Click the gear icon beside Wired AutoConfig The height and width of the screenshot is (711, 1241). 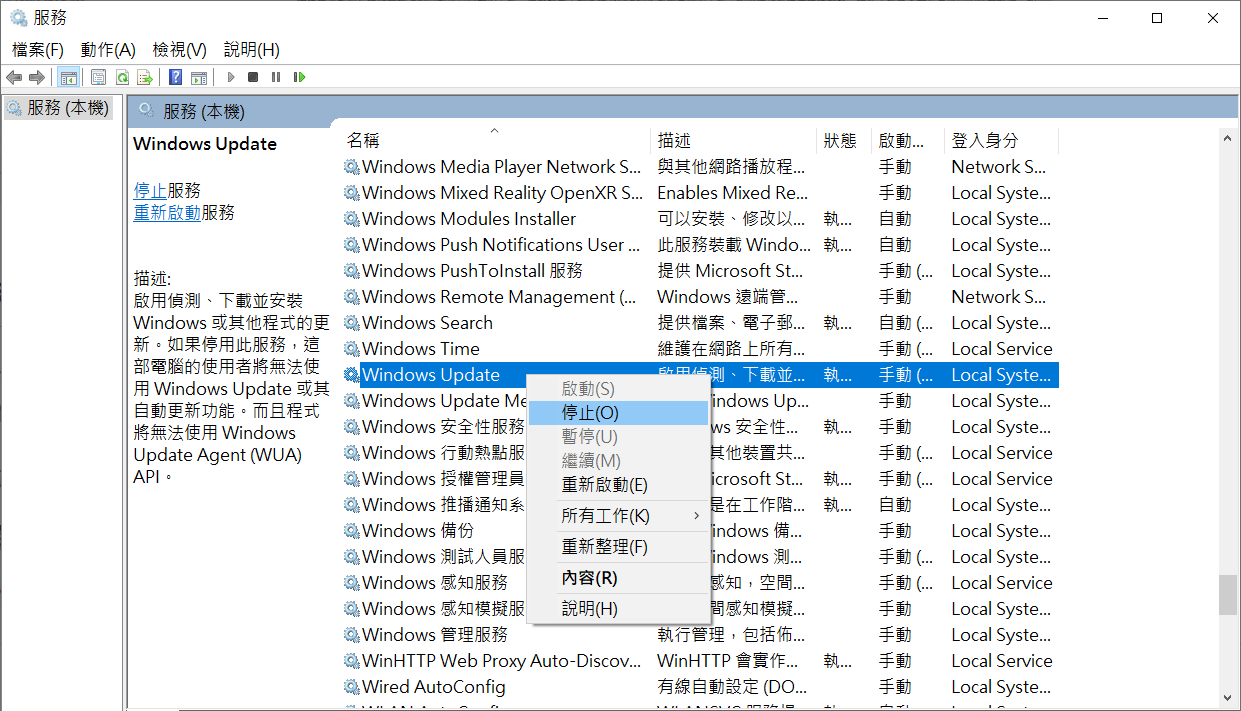352,687
